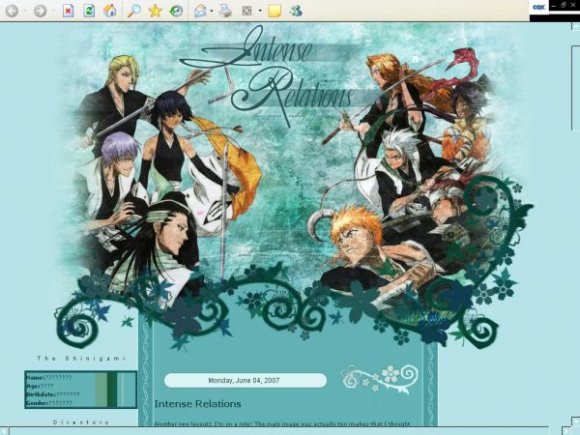Image resolution: width=580 pixels, height=435 pixels.
Task: Click the white floral swirl ornament beside date
Action: click(380, 379)
